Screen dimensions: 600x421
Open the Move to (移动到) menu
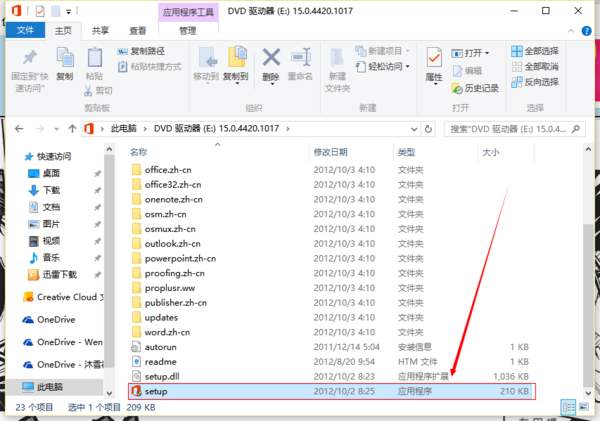pos(206,65)
